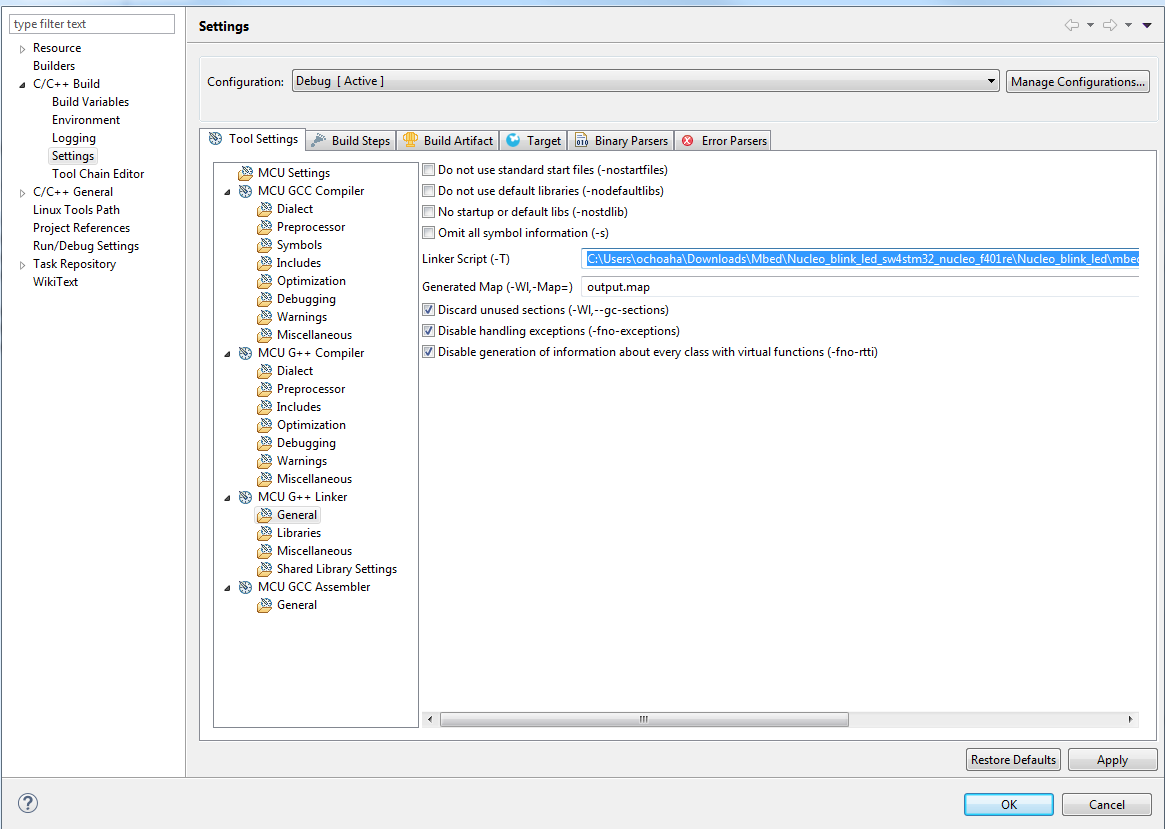The height and width of the screenshot is (829, 1165).
Task: Click the back navigation arrow icon
Action: (1072, 26)
